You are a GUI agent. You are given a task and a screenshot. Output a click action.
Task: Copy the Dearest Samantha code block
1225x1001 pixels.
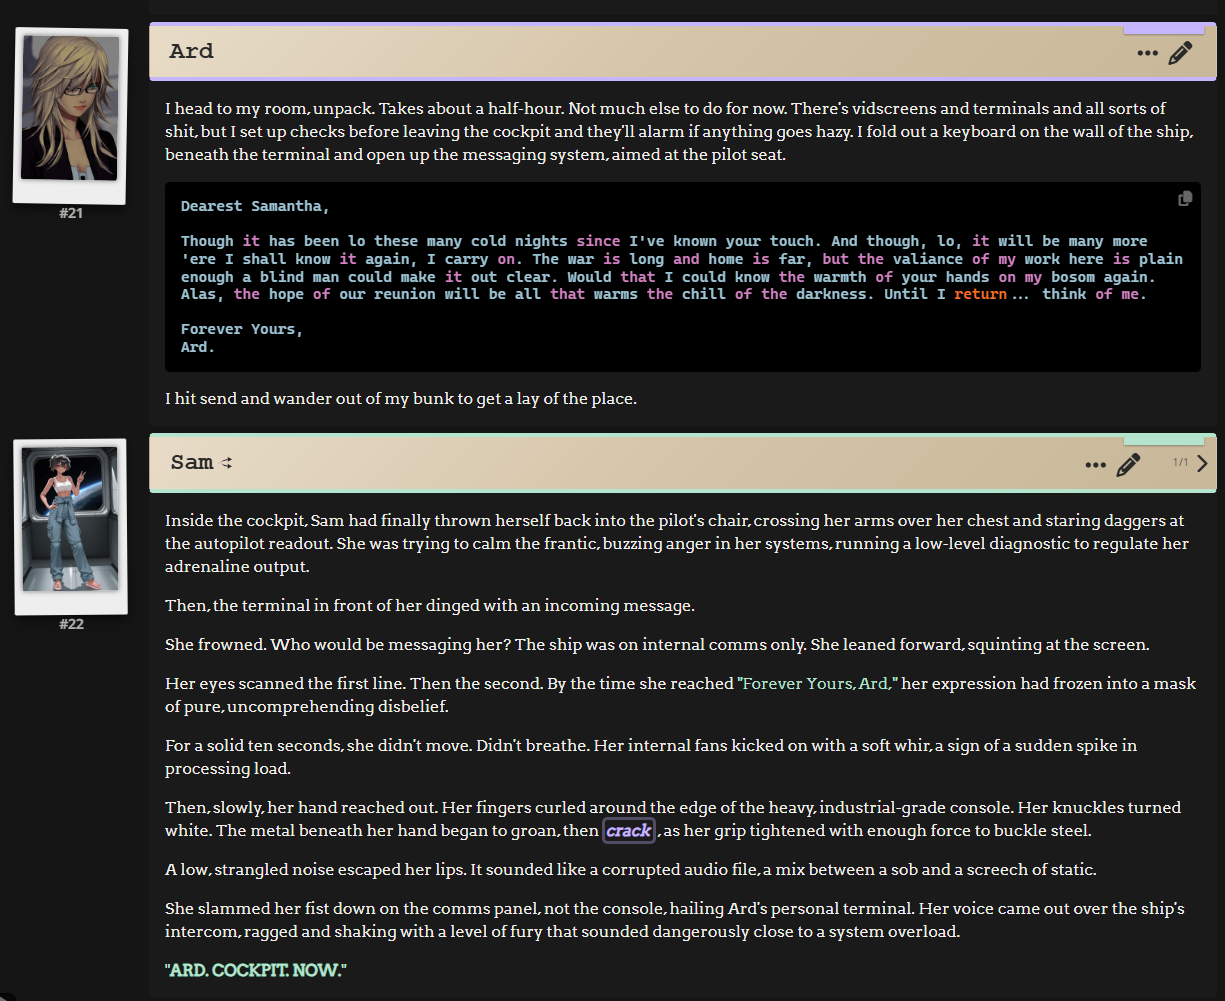[x=1185, y=198]
